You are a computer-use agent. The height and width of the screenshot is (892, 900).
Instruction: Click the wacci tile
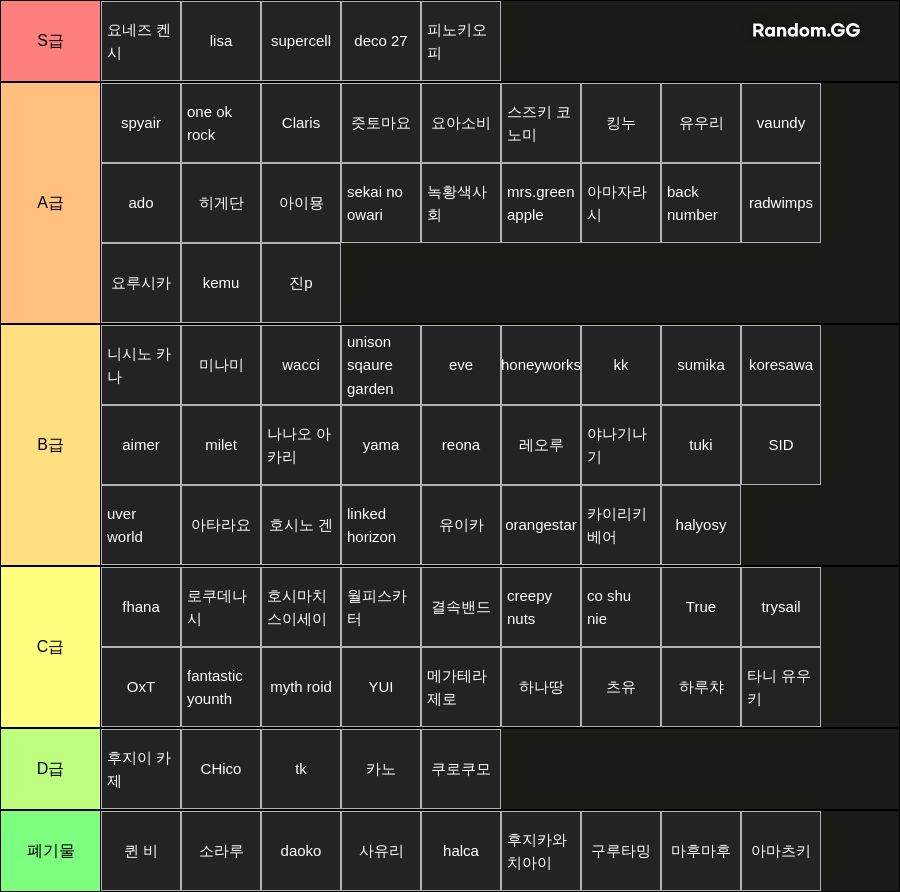point(301,365)
